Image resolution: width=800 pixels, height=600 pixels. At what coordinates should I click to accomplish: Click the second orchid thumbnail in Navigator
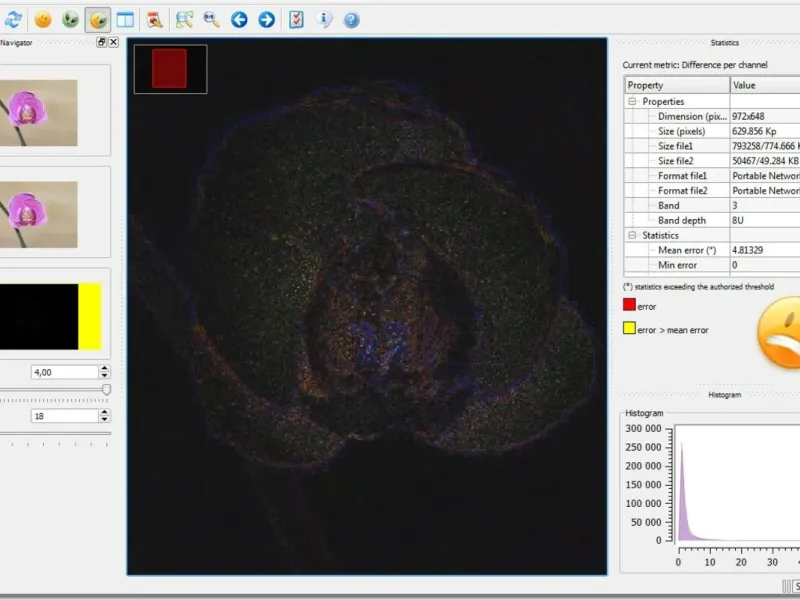pyautogui.click(x=39, y=214)
